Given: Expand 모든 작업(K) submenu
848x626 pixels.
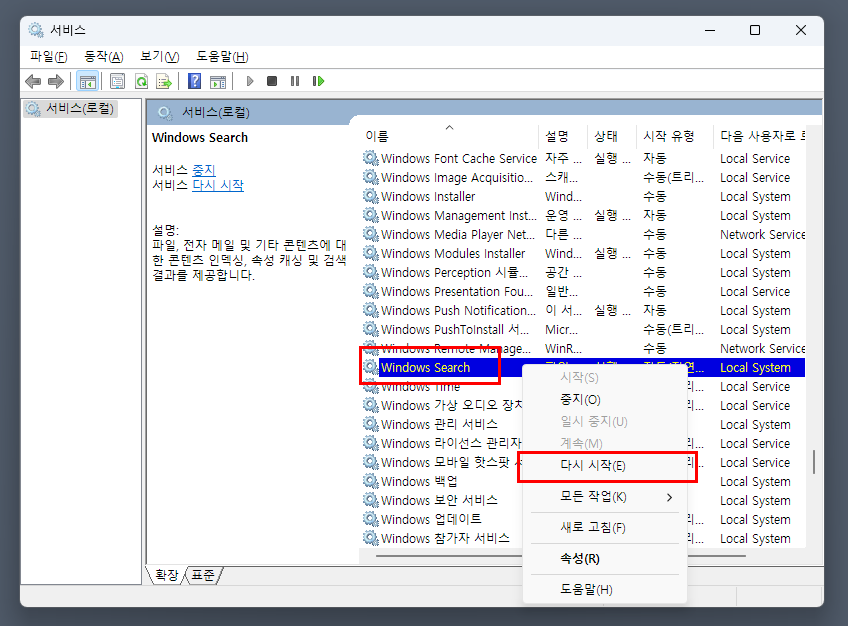Looking at the screenshot, I should point(605,497).
